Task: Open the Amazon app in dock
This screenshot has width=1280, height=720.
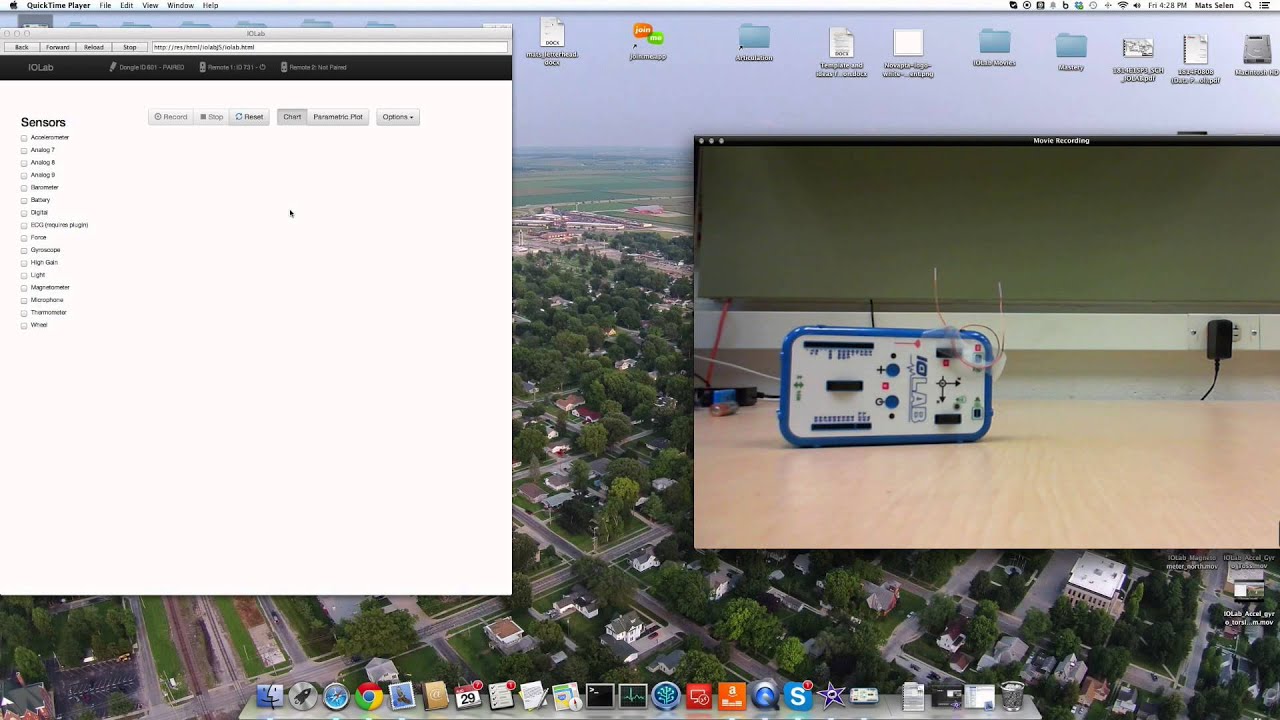Action: click(x=732, y=696)
